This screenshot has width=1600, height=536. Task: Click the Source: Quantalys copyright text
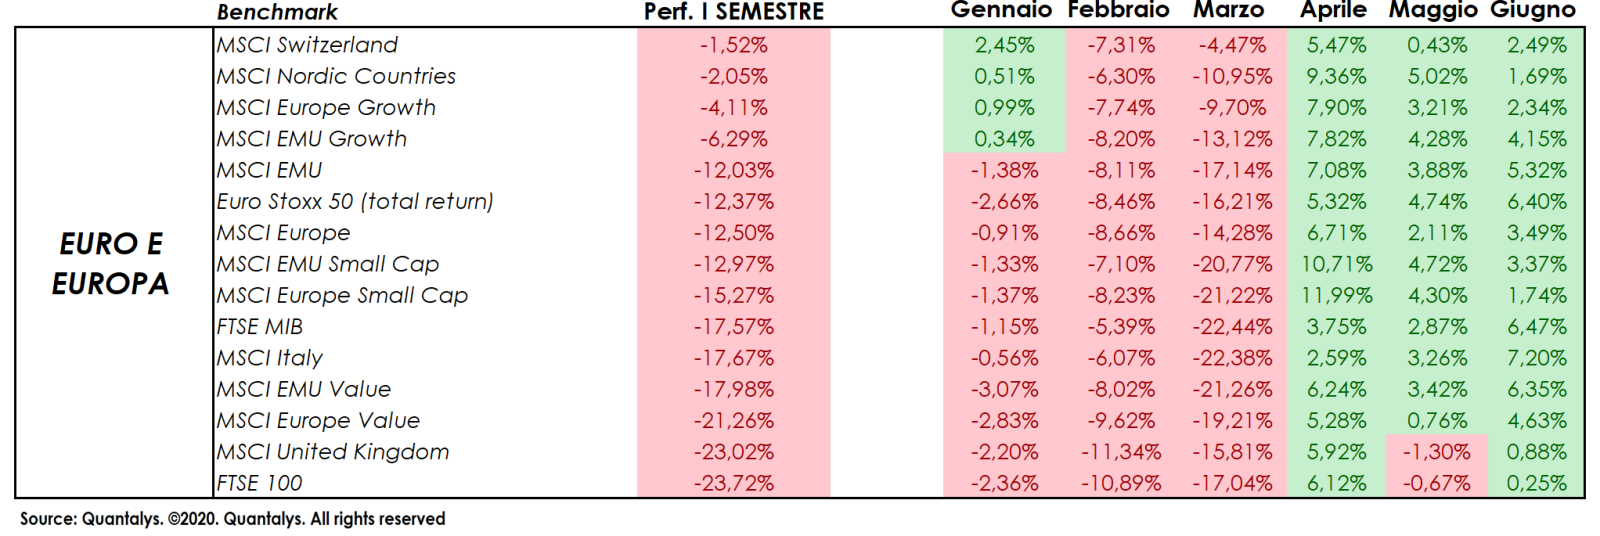(x=232, y=519)
